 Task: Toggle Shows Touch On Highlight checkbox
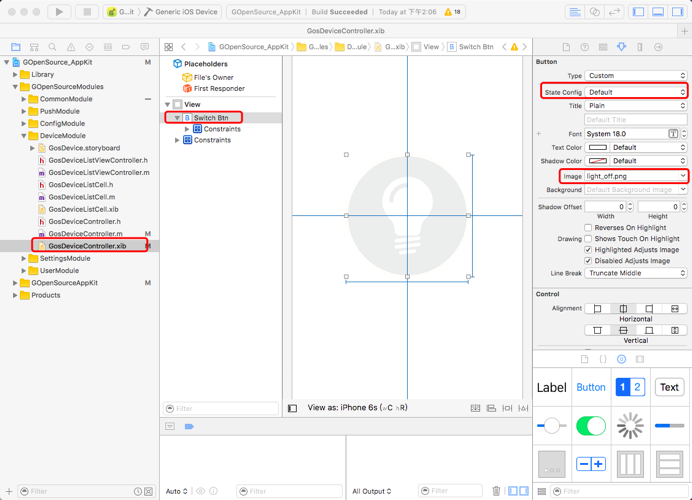tap(588, 239)
